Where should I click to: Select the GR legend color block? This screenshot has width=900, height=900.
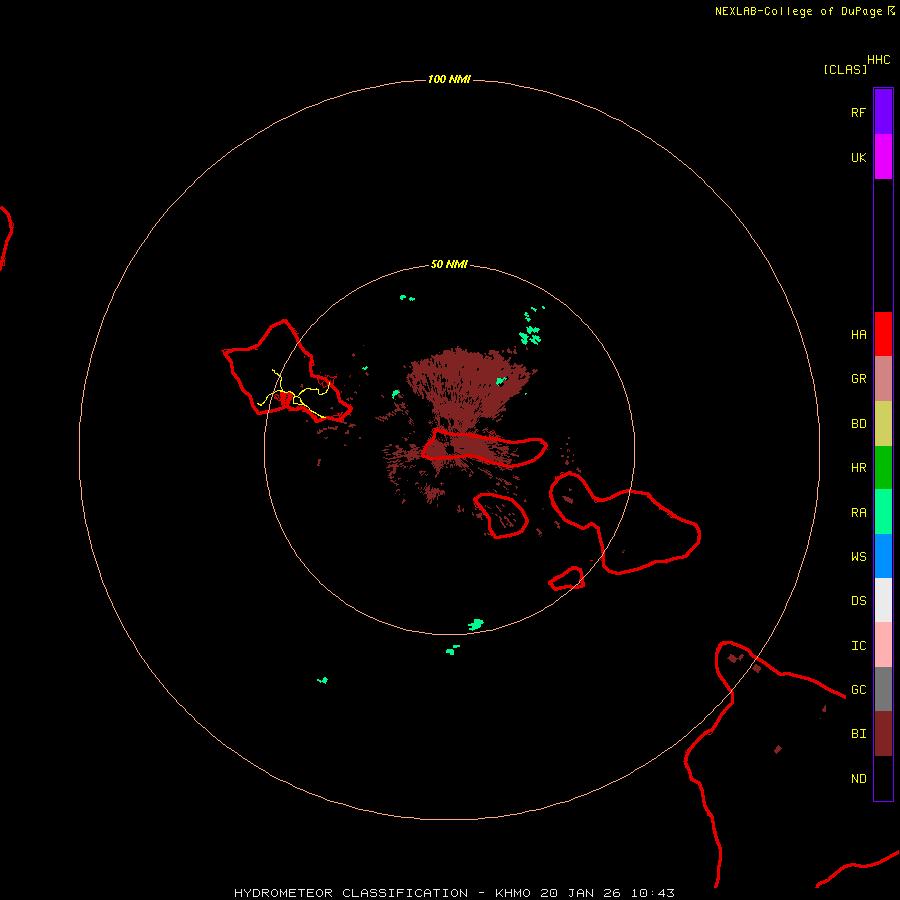point(883,379)
